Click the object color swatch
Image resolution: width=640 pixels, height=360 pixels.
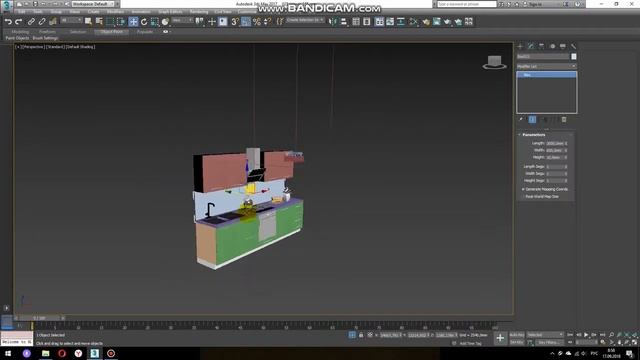pyautogui.click(x=573, y=57)
